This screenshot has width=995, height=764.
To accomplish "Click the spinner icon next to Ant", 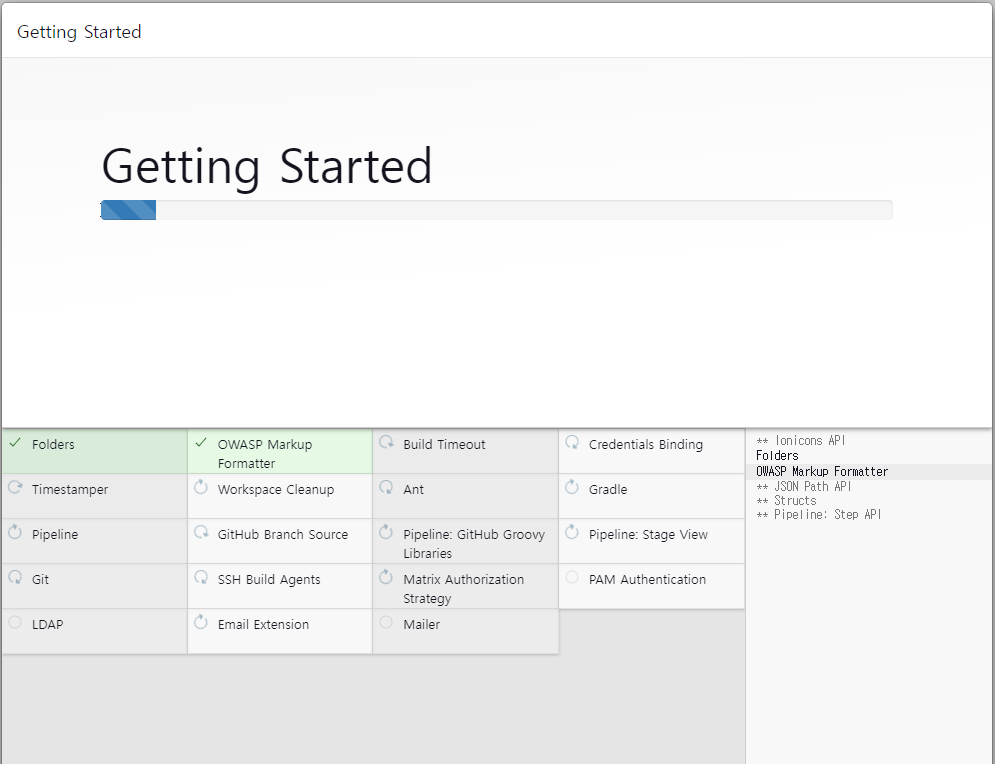I will [x=386, y=487].
